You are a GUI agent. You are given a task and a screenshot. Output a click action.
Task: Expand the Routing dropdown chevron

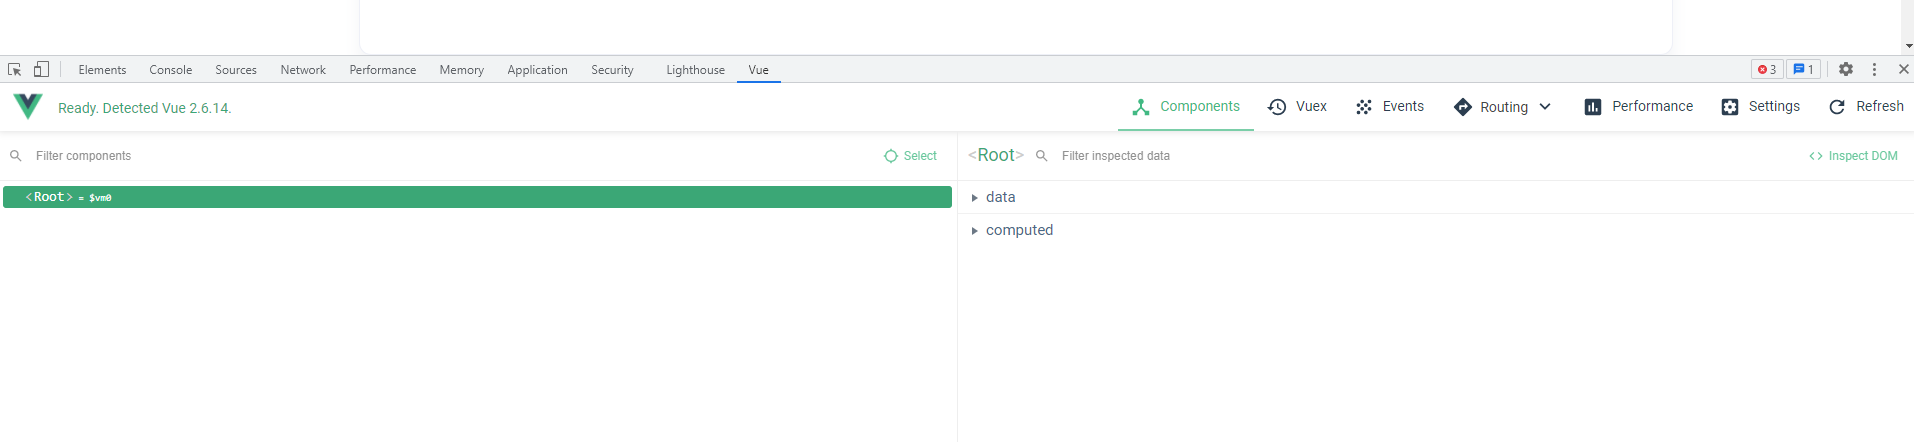click(x=1545, y=107)
